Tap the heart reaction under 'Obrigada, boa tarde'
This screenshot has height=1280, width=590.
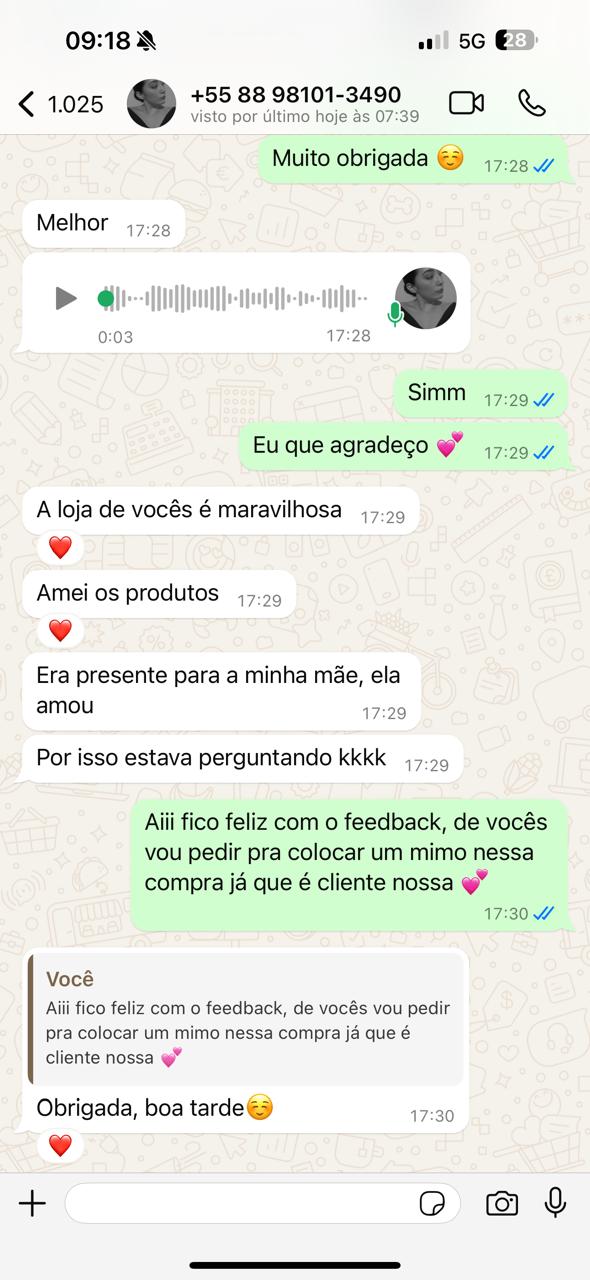click(60, 1145)
